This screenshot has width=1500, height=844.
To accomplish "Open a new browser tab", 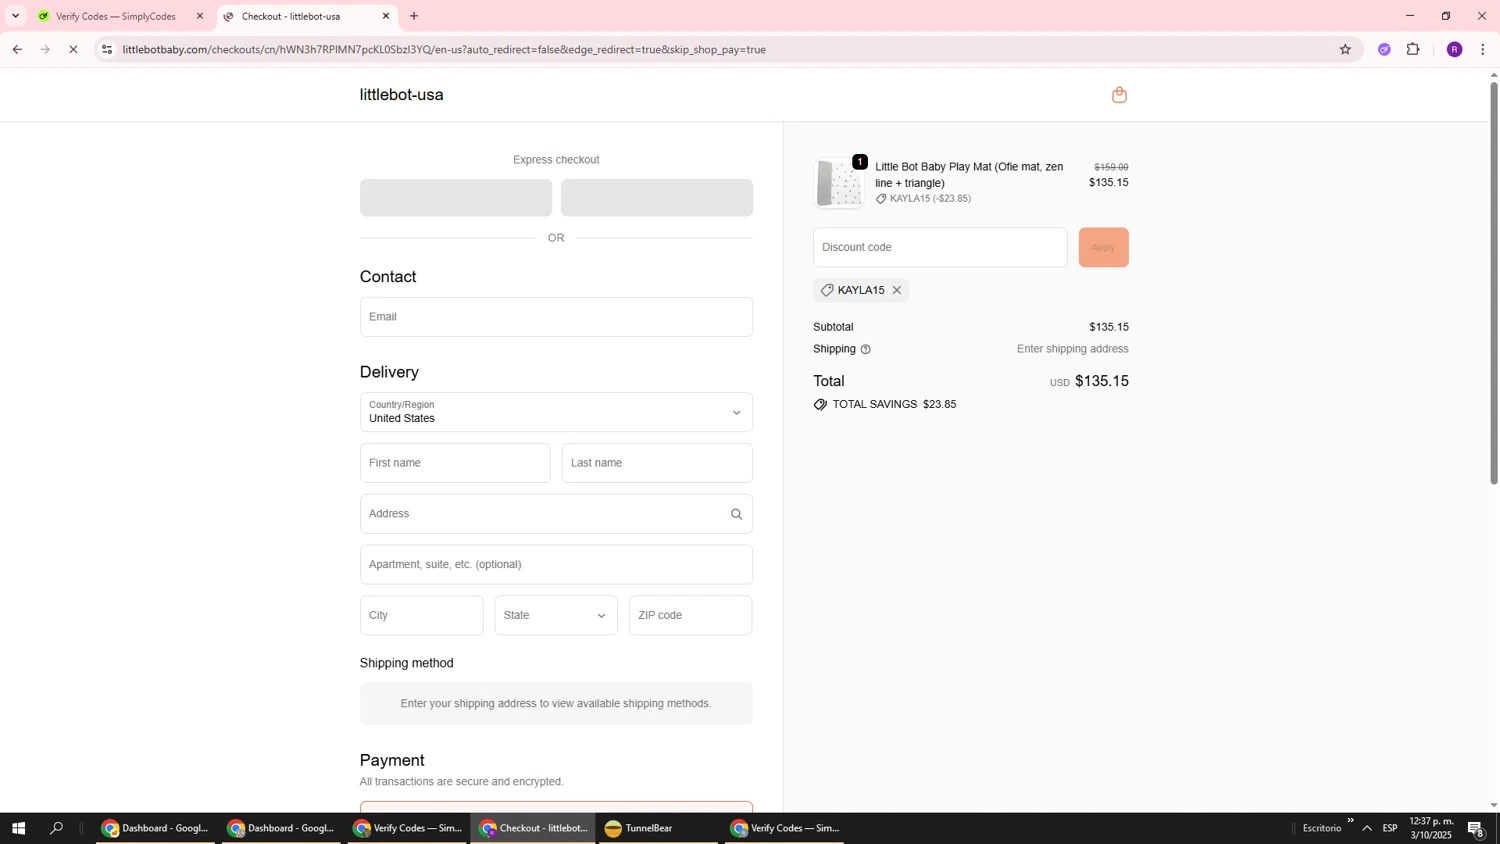I will 414,16.
